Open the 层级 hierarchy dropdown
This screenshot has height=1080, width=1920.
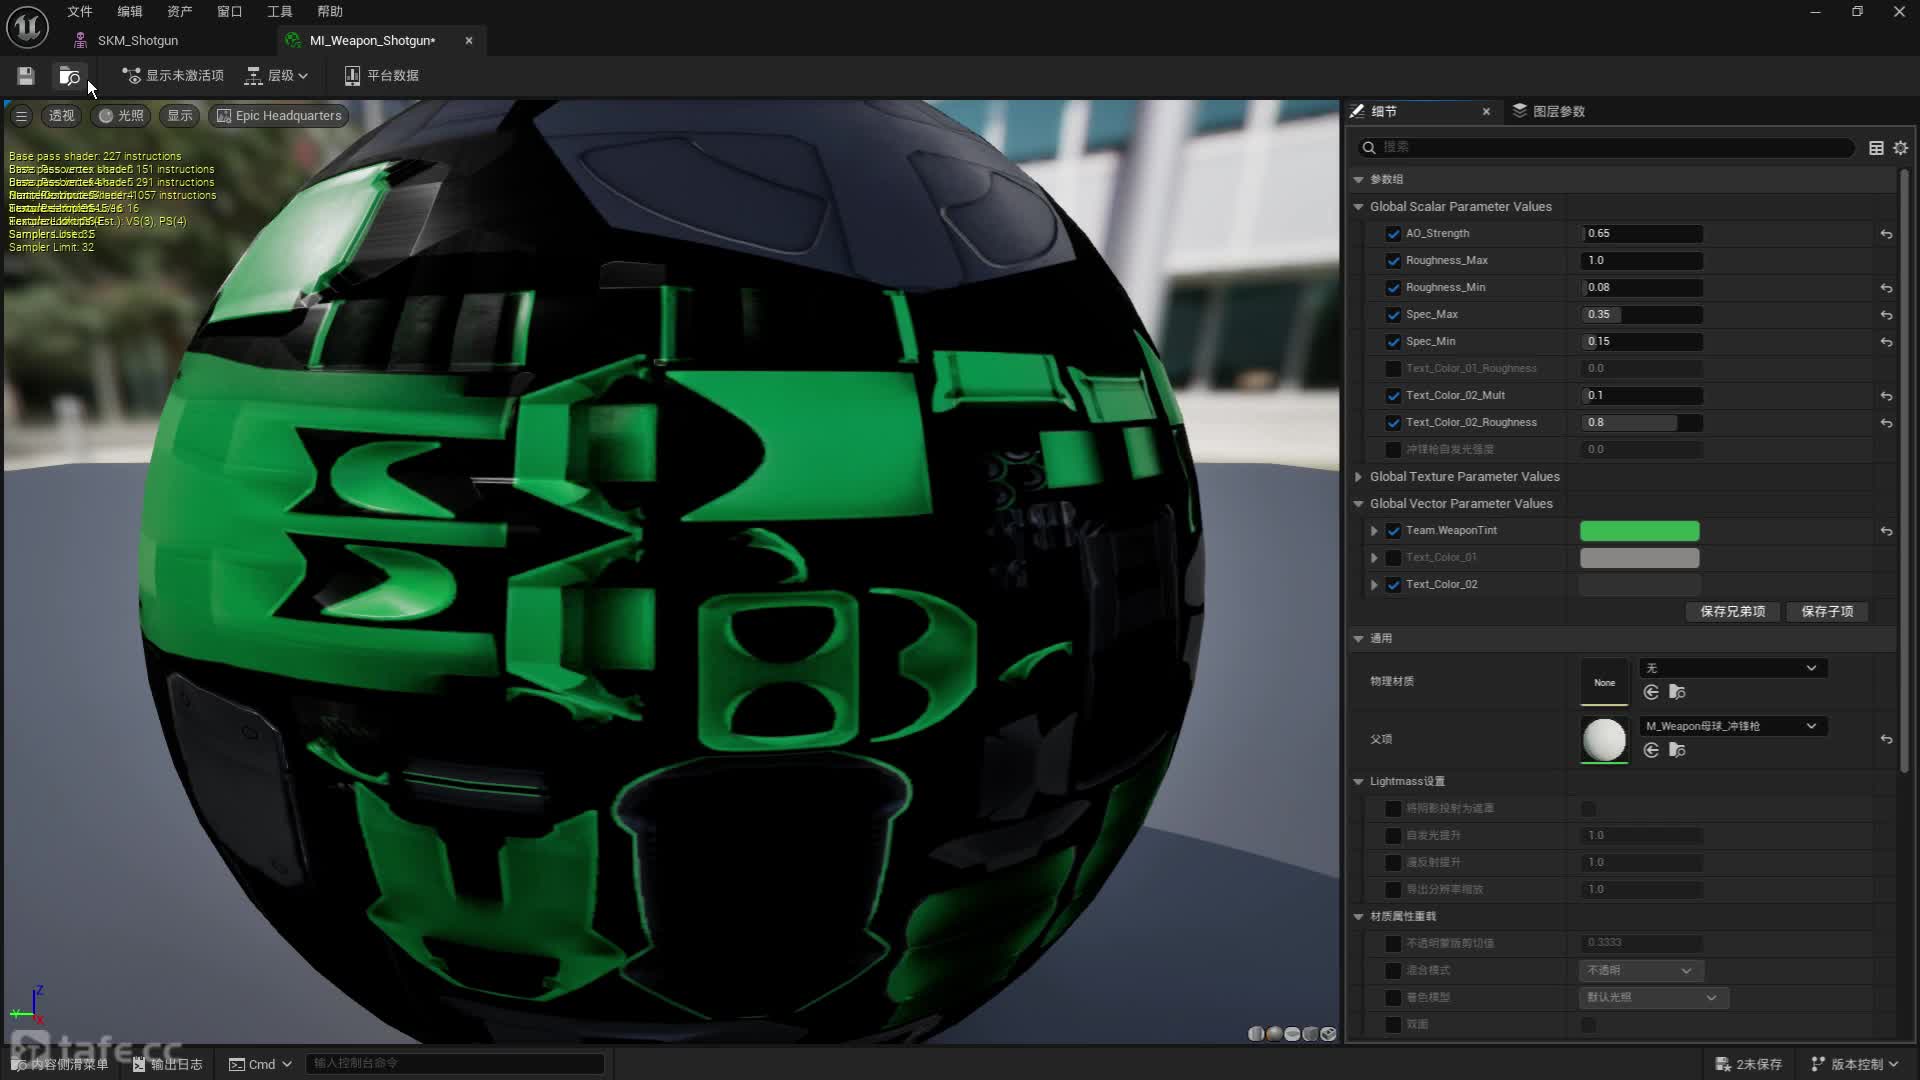point(277,76)
